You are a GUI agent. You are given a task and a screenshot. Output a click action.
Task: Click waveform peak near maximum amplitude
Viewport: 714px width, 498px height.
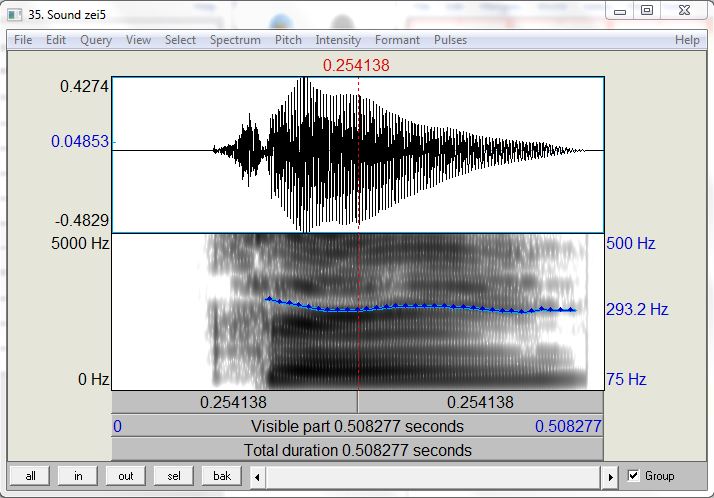pyautogui.click(x=305, y=80)
